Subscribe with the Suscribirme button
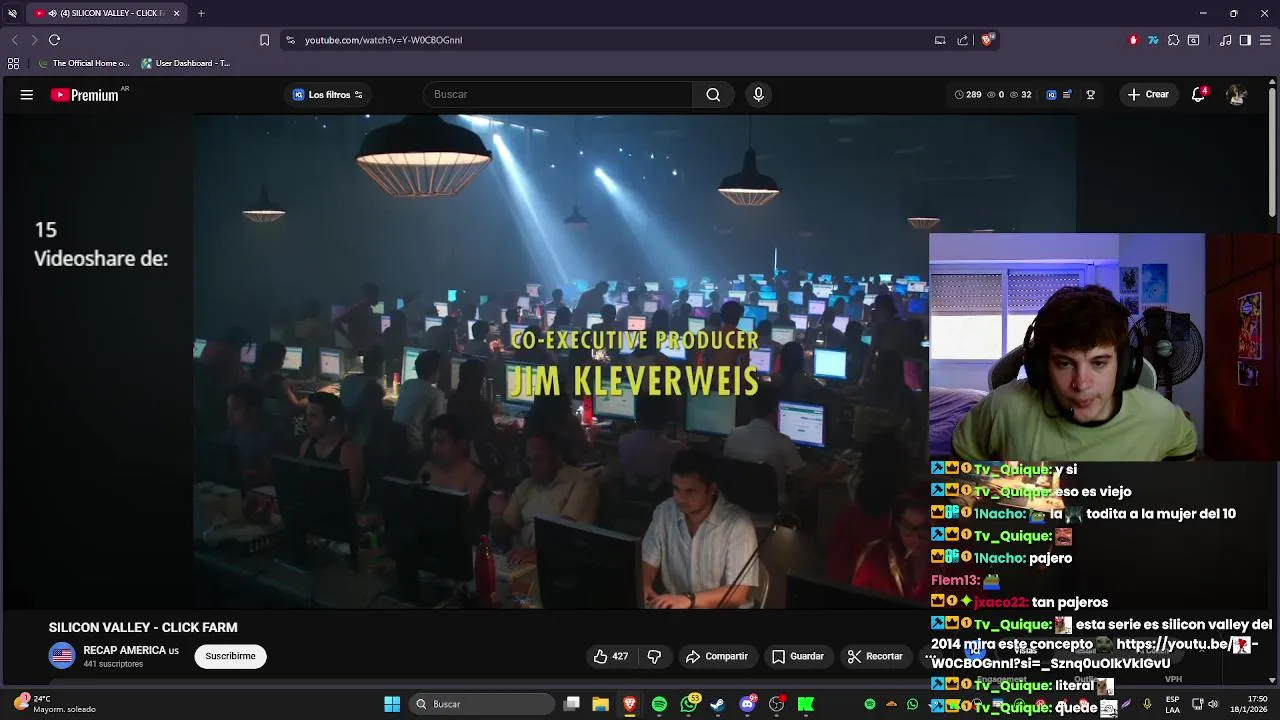This screenshot has height=720, width=1280. point(230,656)
